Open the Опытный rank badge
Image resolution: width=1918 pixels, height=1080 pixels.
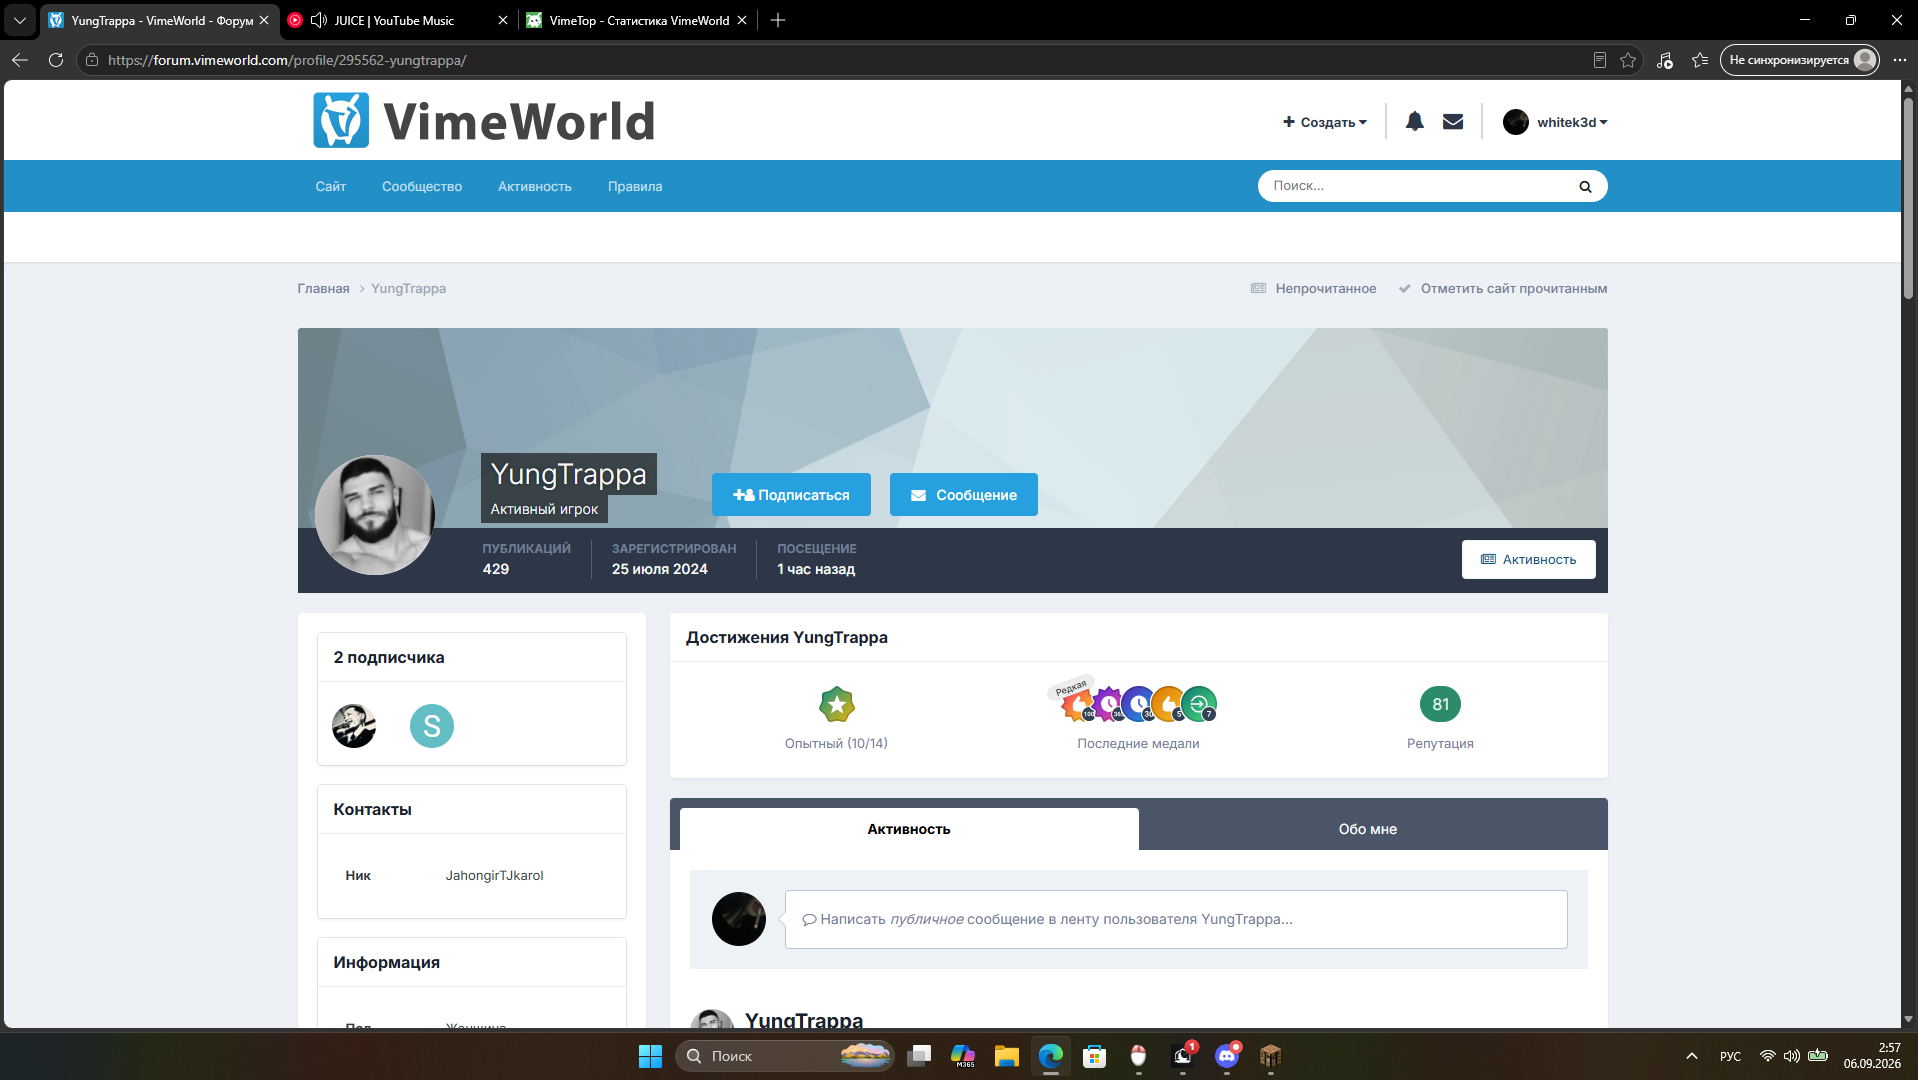[x=836, y=705]
